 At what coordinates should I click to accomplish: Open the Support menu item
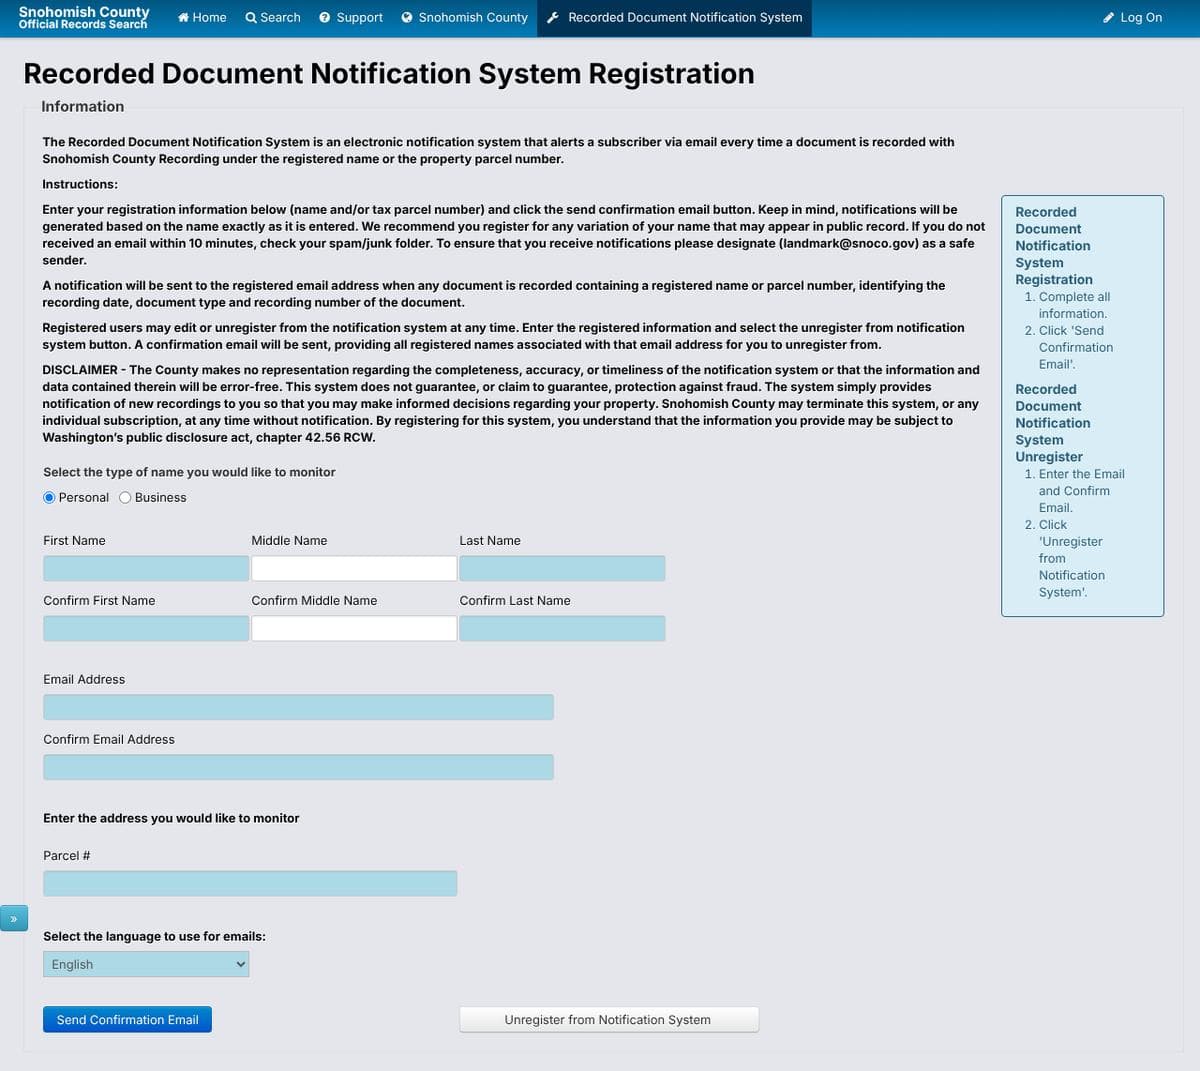click(351, 17)
